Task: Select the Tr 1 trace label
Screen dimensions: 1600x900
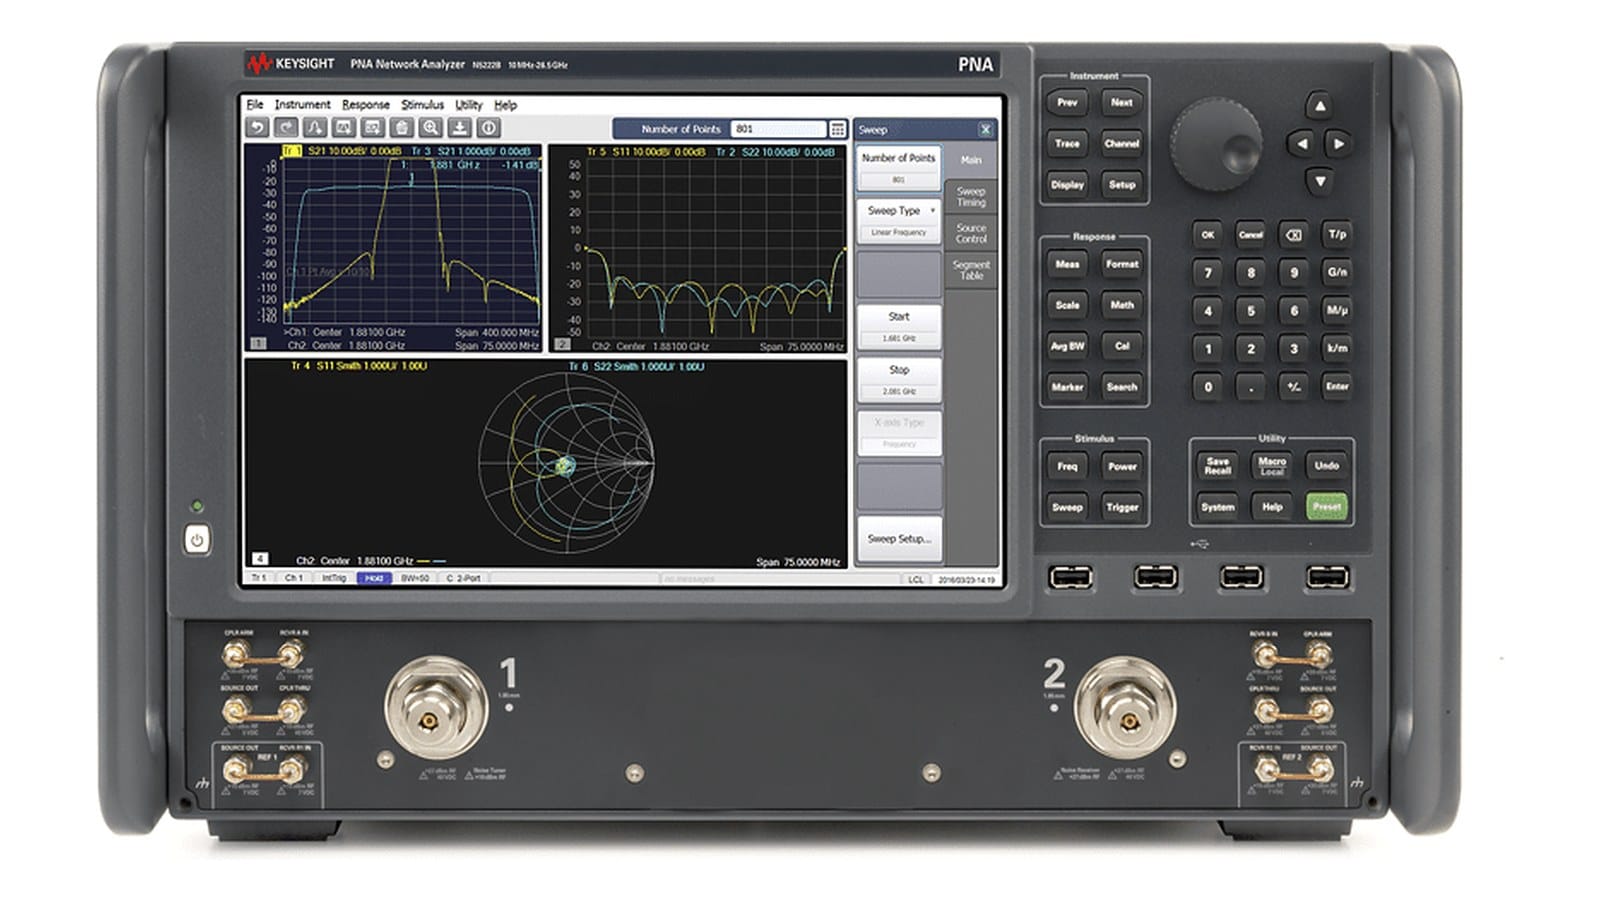Action: (x=291, y=151)
